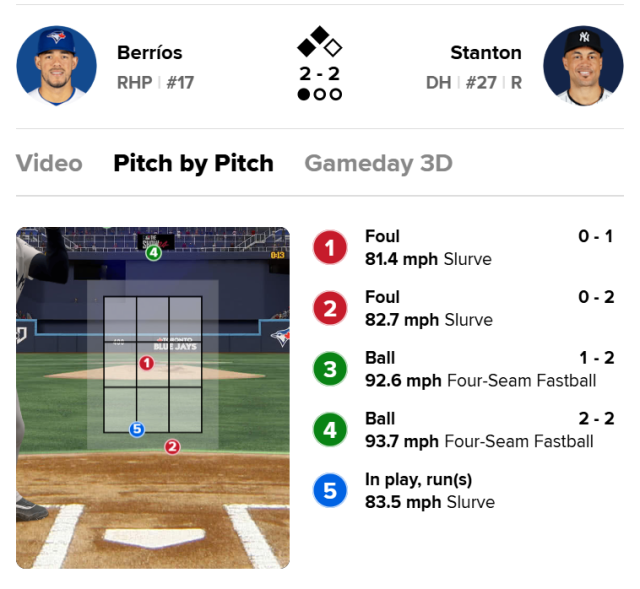The image size is (640, 589).
Task: Select the In play, run(s) pitch entry
Action: tap(463, 490)
